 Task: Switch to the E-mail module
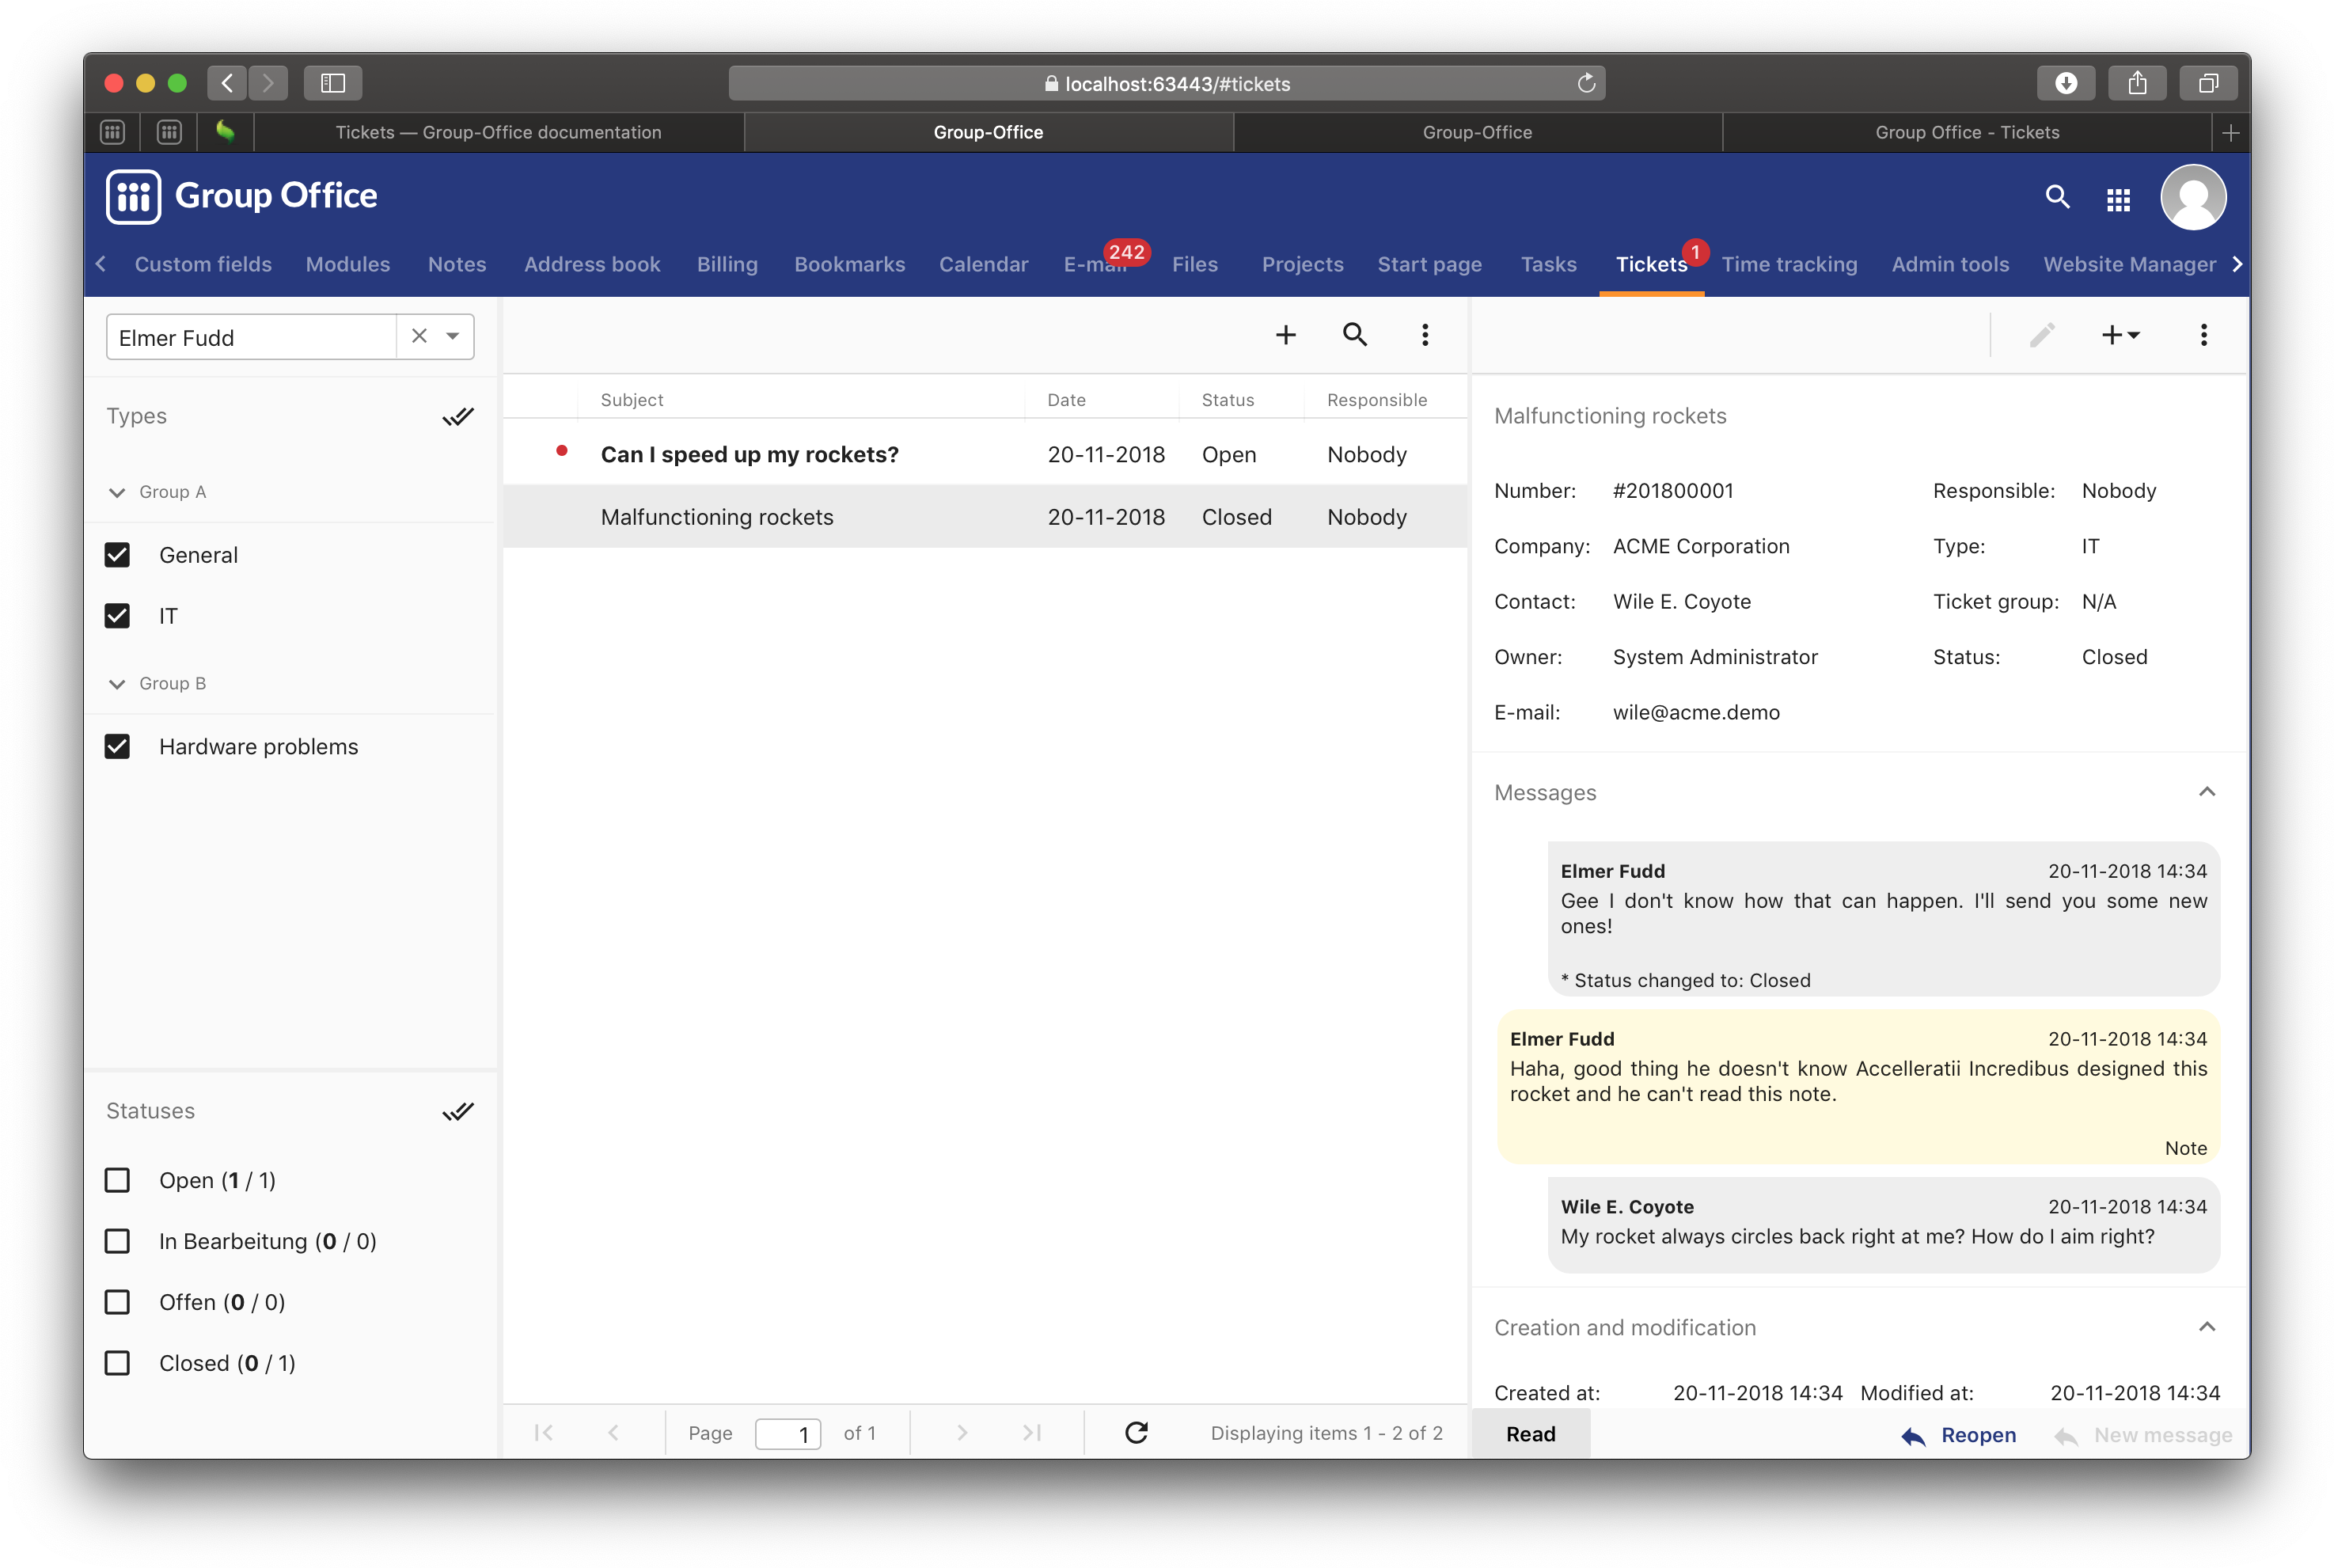(1094, 264)
